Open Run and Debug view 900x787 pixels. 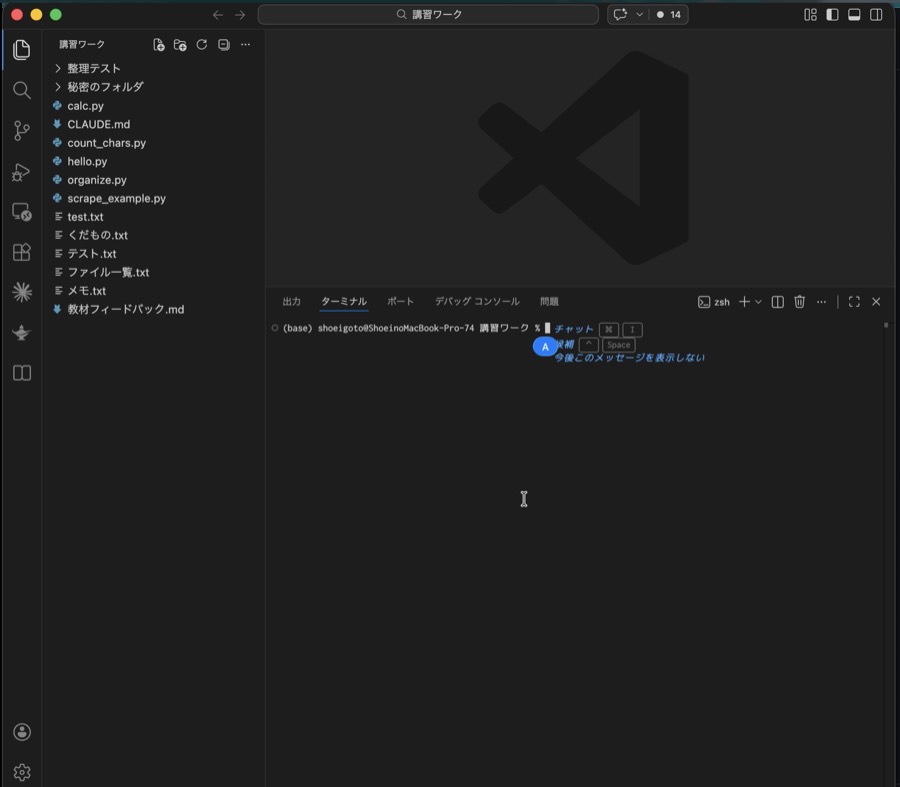click(x=21, y=172)
